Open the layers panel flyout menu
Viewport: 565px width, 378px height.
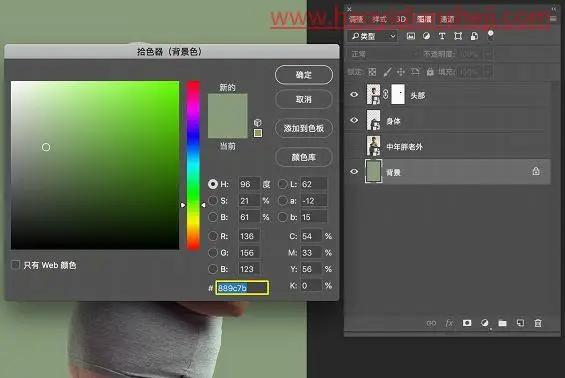pos(553,18)
